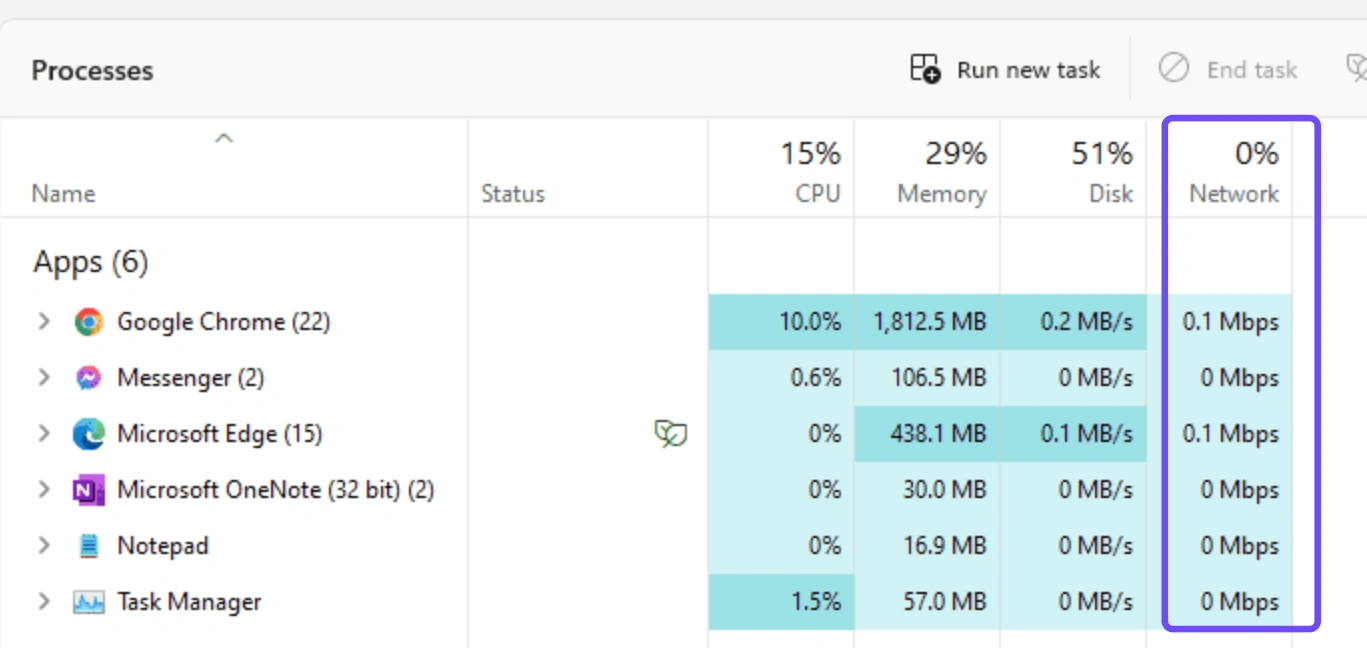
Task: Click the Microsoft Edge app icon
Action: point(88,434)
